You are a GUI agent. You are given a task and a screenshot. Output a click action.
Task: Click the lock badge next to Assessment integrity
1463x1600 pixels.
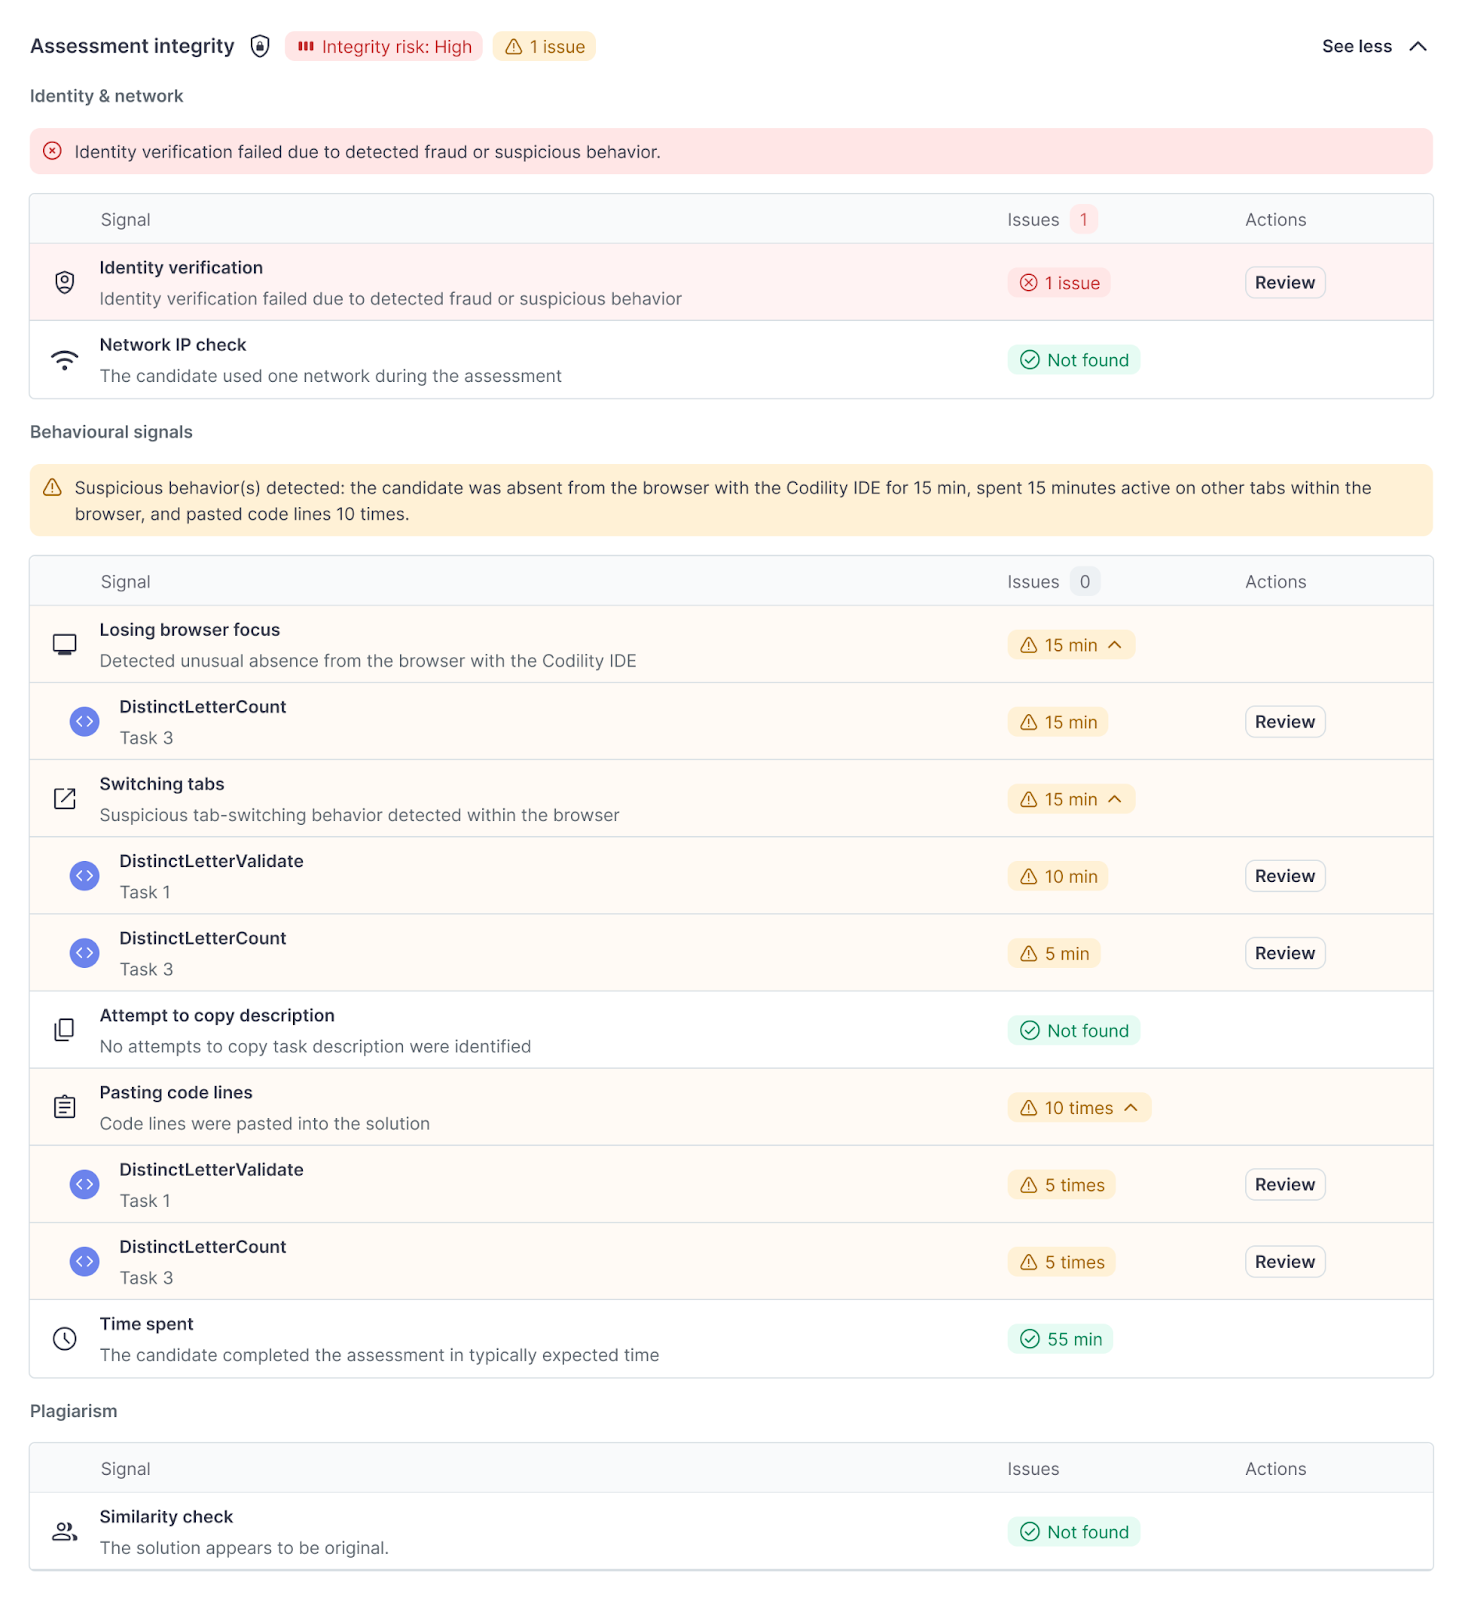tap(260, 46)
